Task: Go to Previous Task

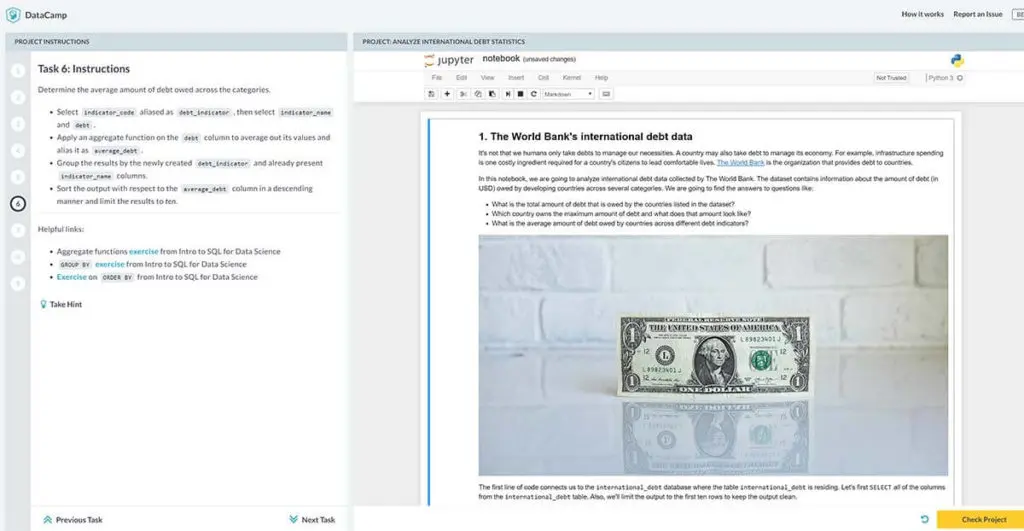Action: 72,520
